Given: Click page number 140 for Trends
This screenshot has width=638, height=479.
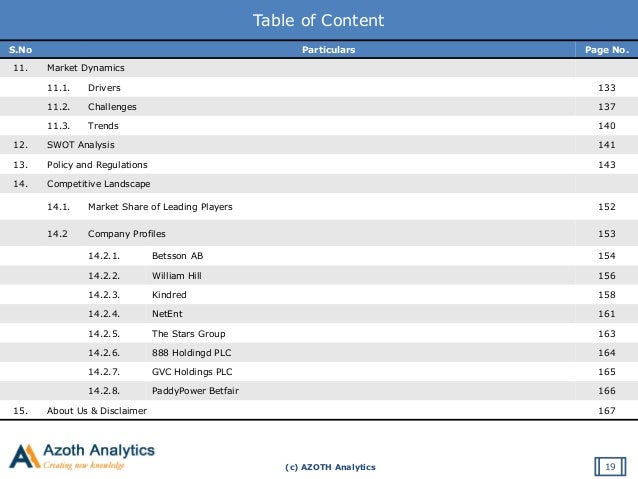Looking at the screenshot, I should click(x=607, y=126).
